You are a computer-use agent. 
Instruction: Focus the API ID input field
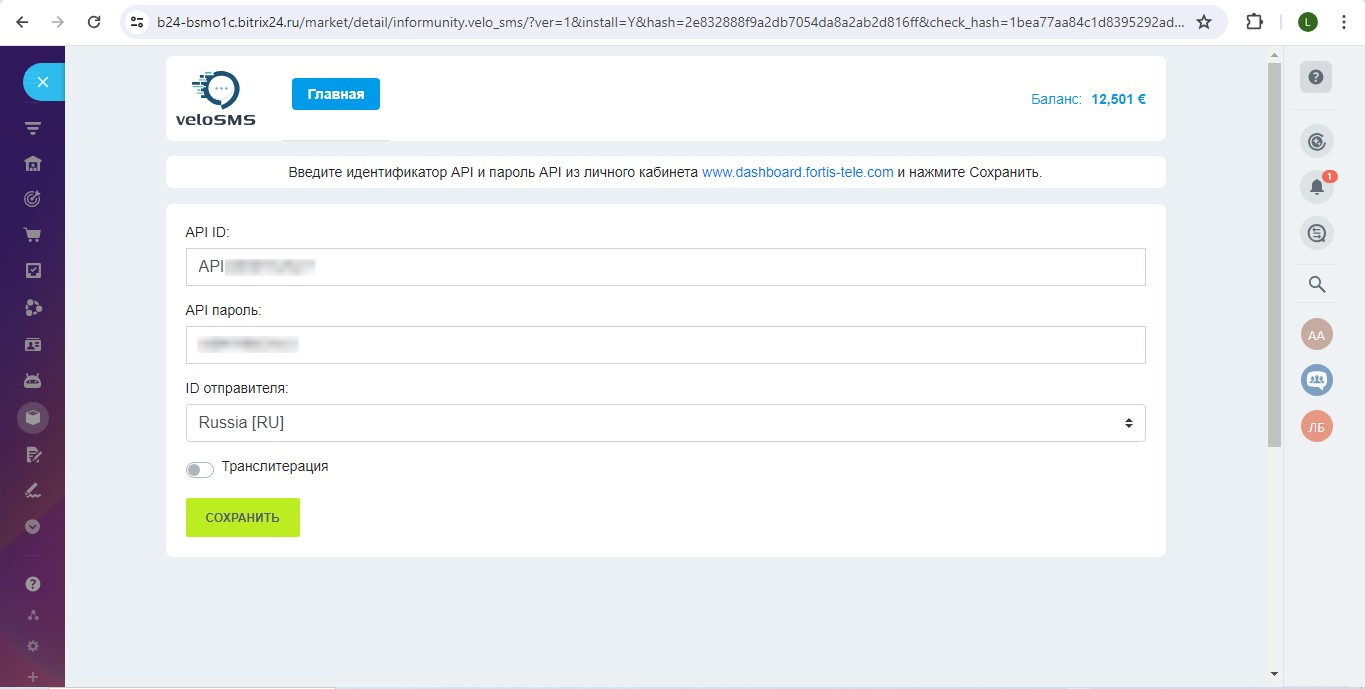666,267
